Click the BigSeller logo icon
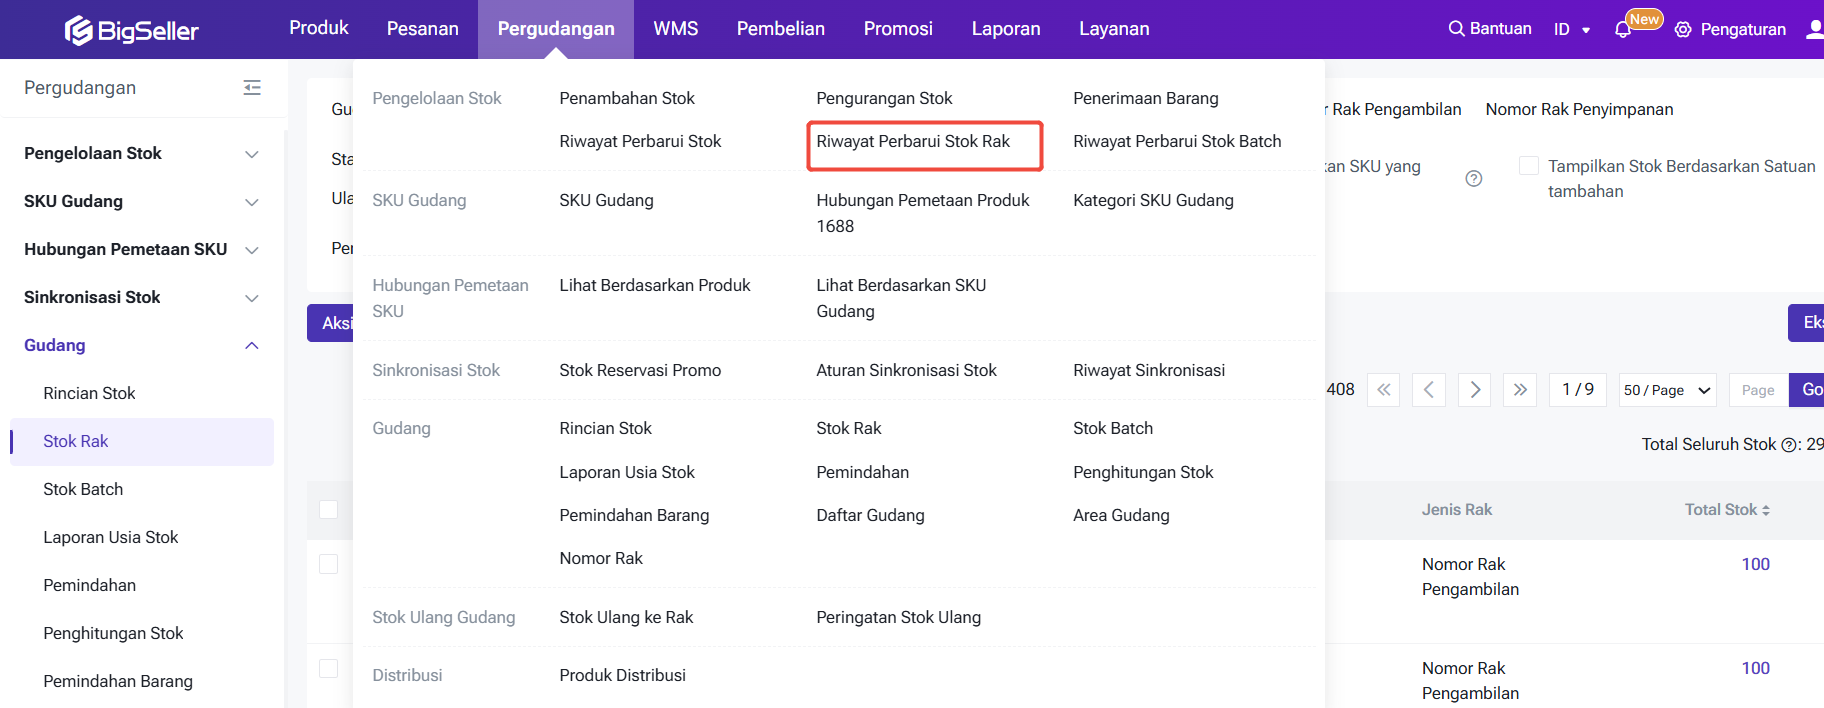1824x708 pixels. point(79,31)
